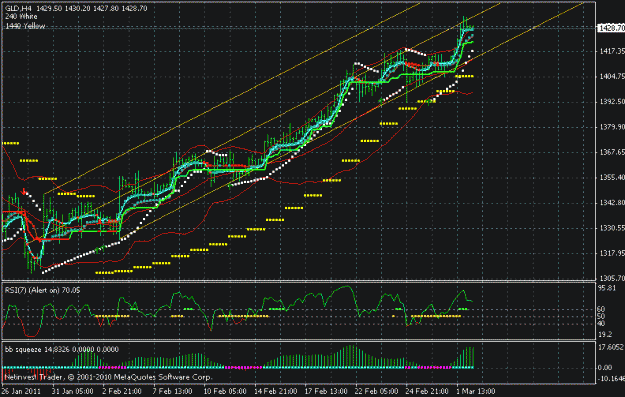Click price scale value 1379.90

(x=612, y=127)
